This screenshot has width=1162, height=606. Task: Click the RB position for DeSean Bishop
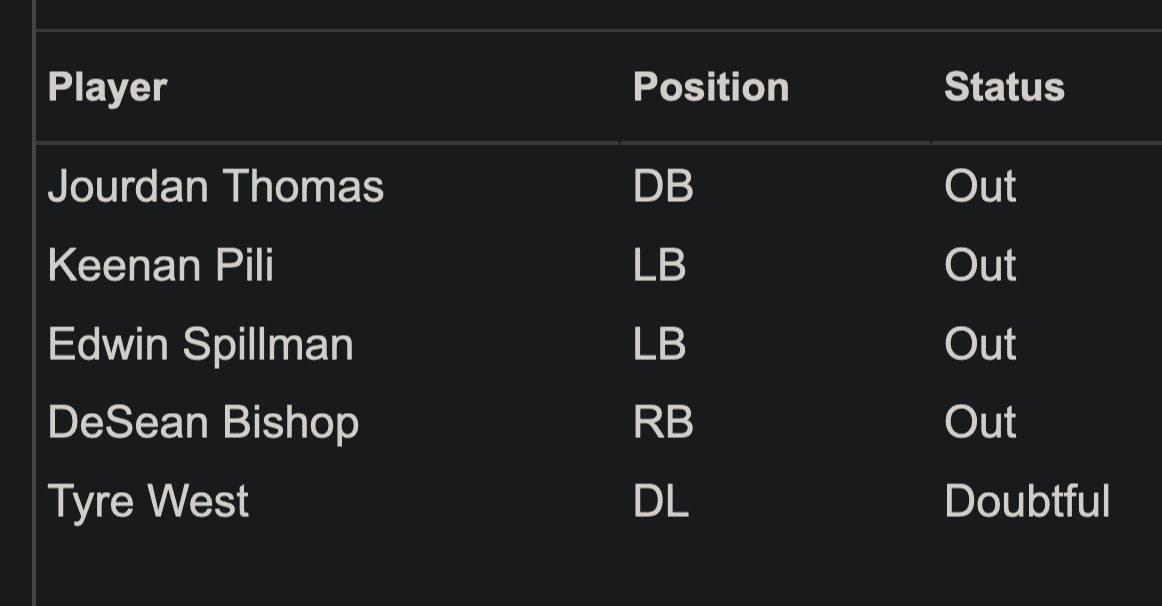click(x=663, y=423)
